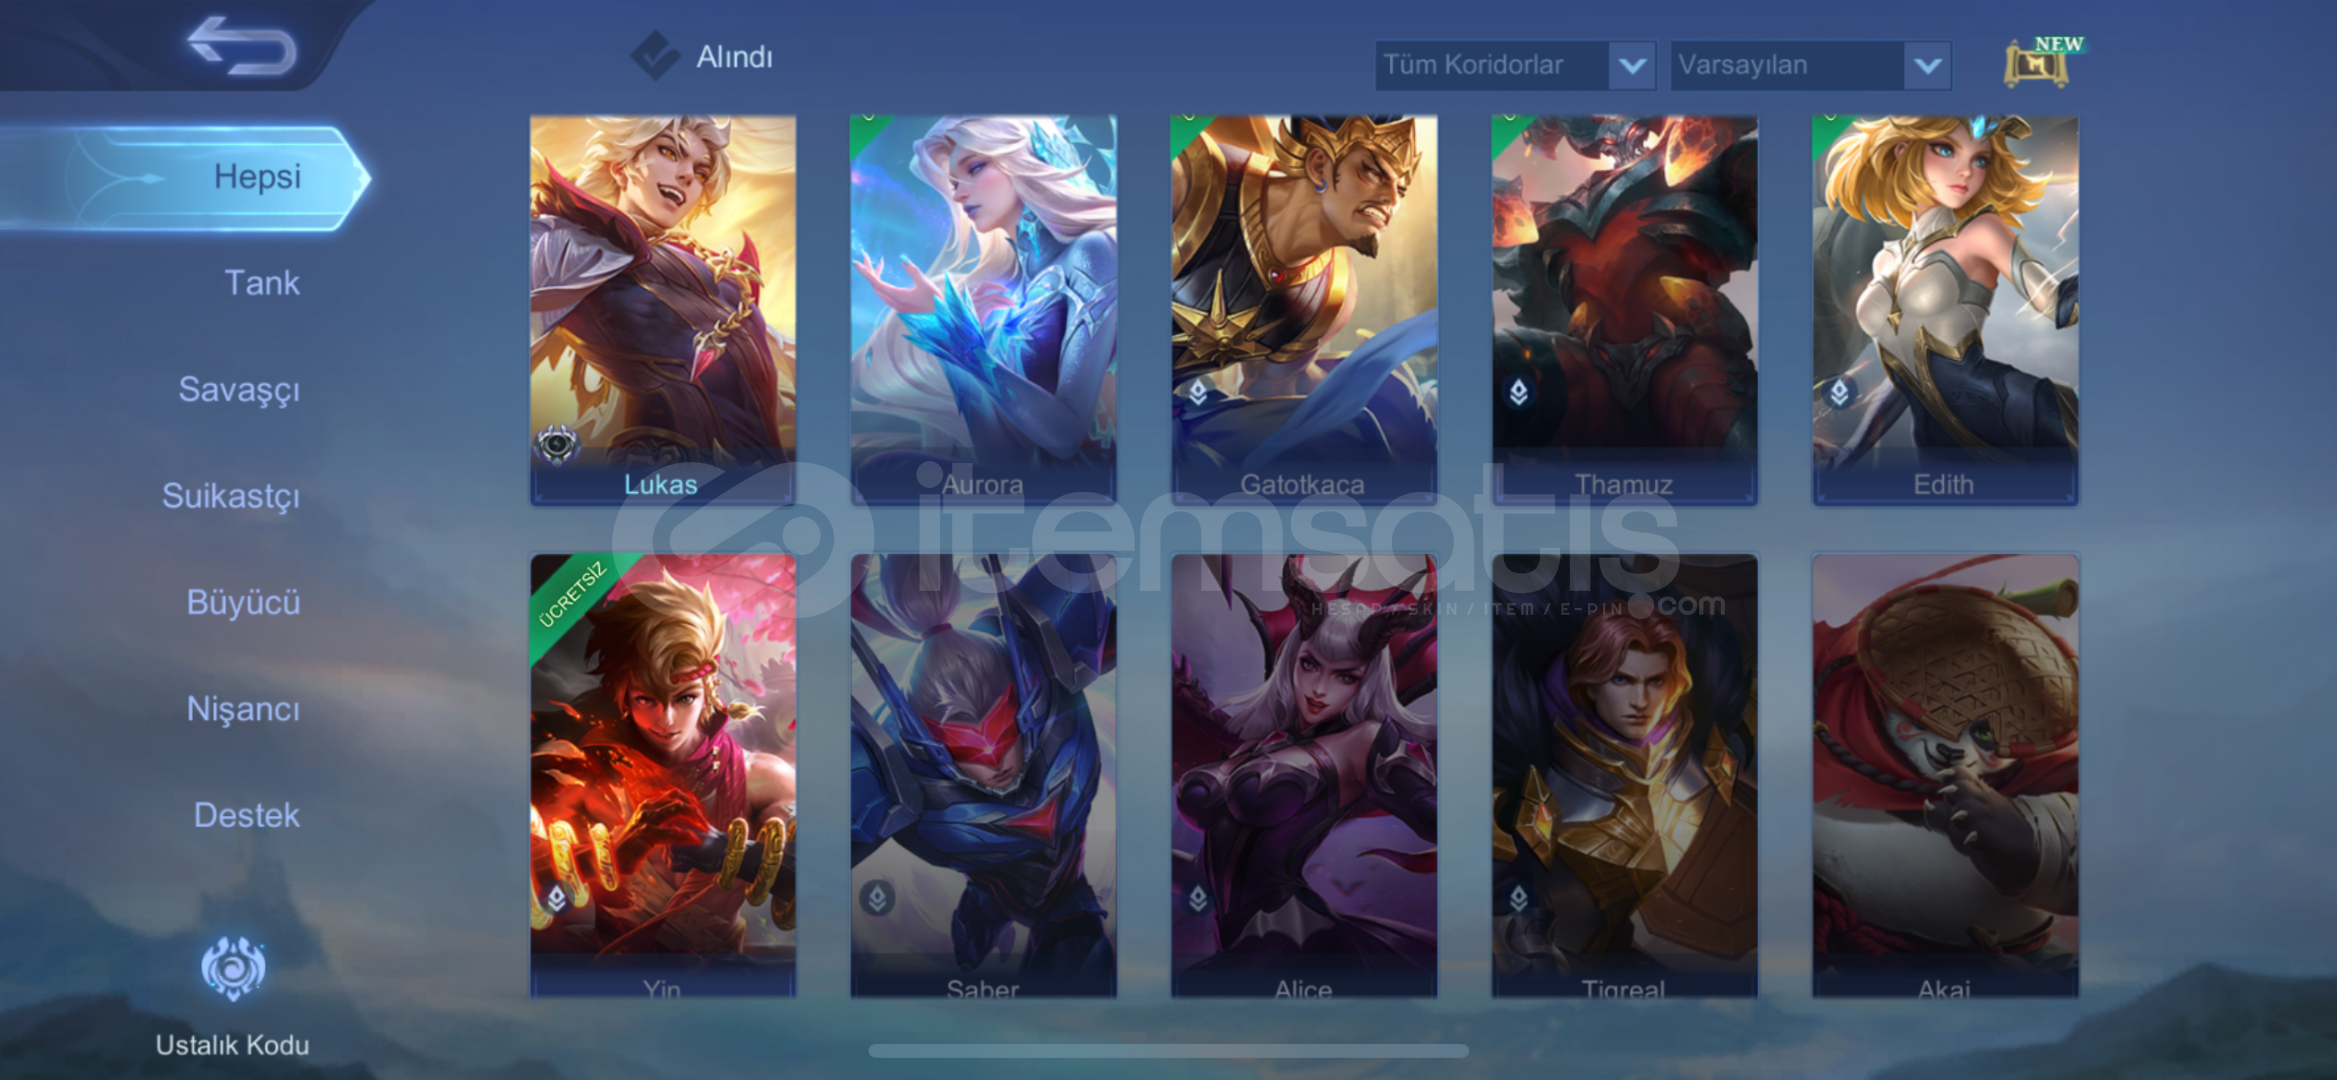Open the Tüm Koridorlar lane selector
This screenshot has height=1080, width=2337.
pyautogui.click(x=1515, y=66)
